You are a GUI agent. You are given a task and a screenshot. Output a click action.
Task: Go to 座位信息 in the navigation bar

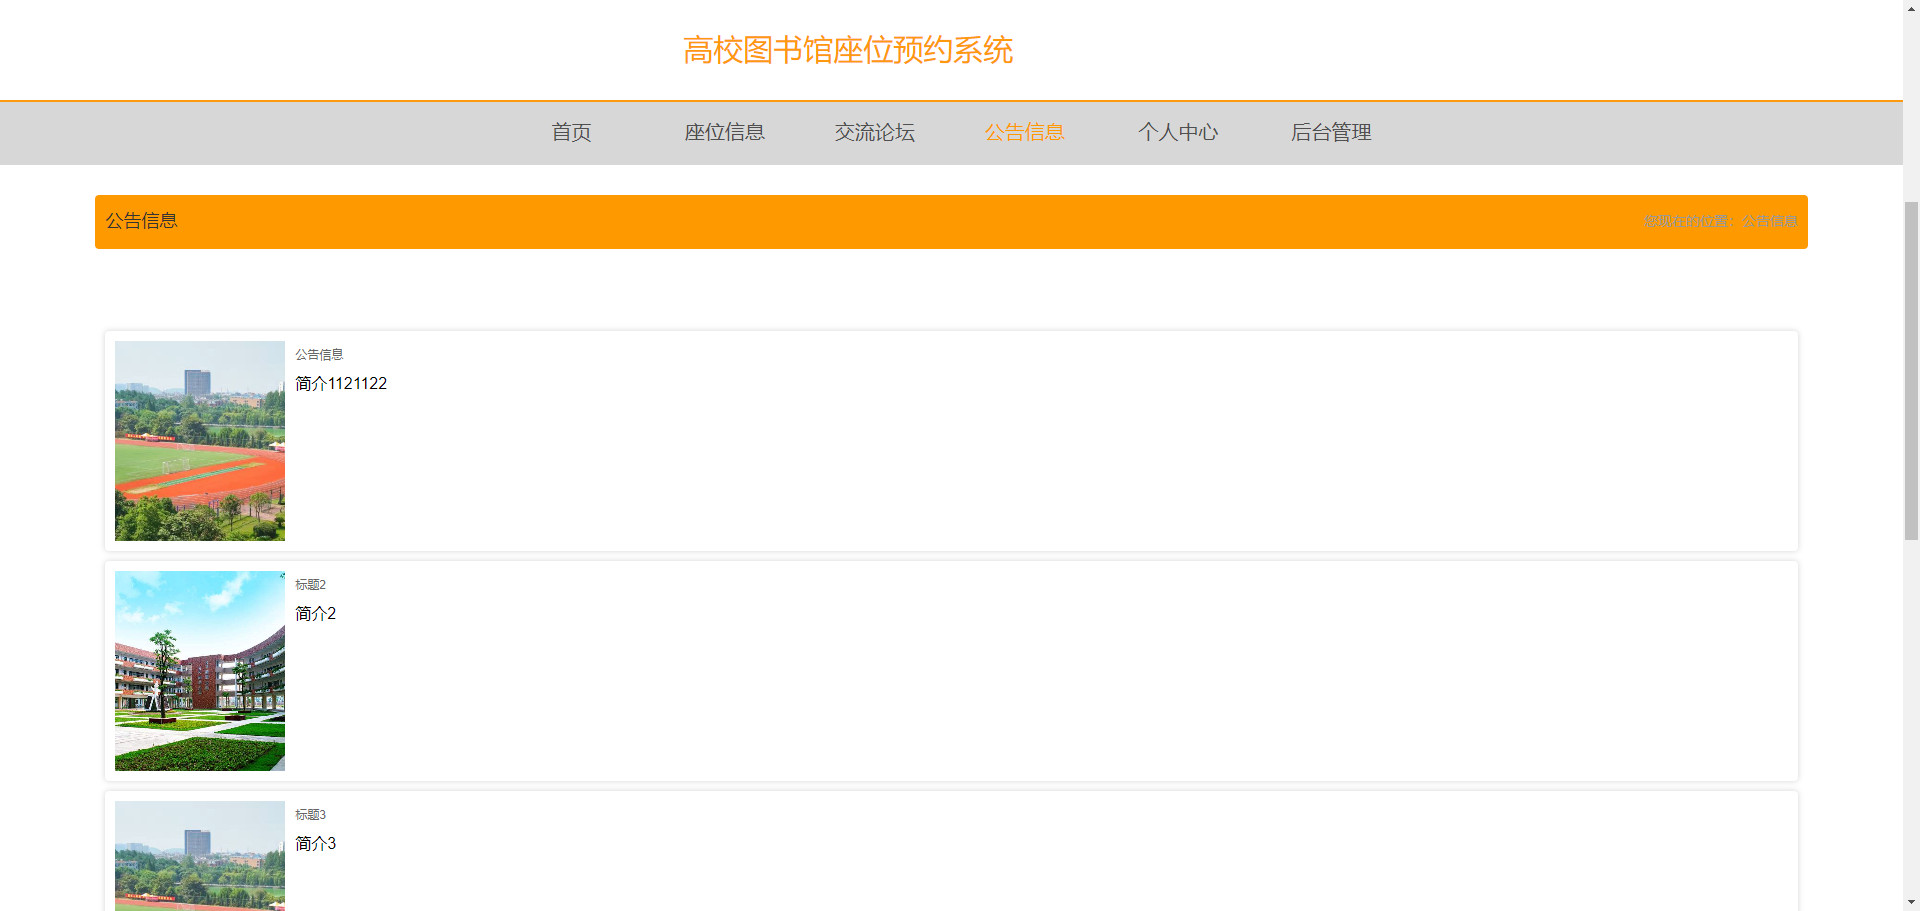coord(724,132)
